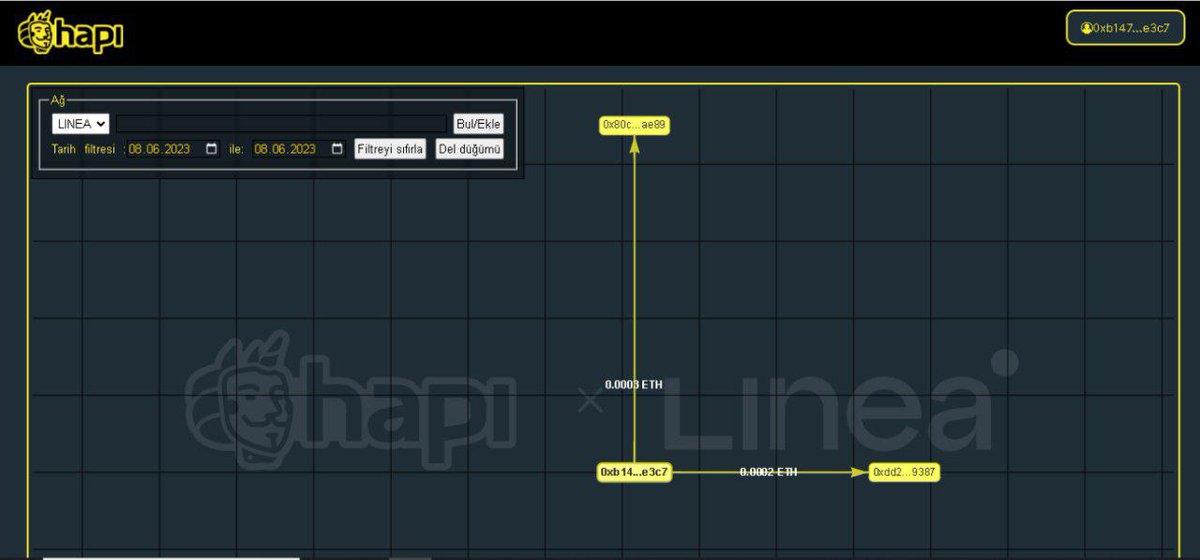Image resolution: width=1200 pixels, height=560 pixels.
Task: Click the 0.0003 ETH edge label
Action: 633,384
